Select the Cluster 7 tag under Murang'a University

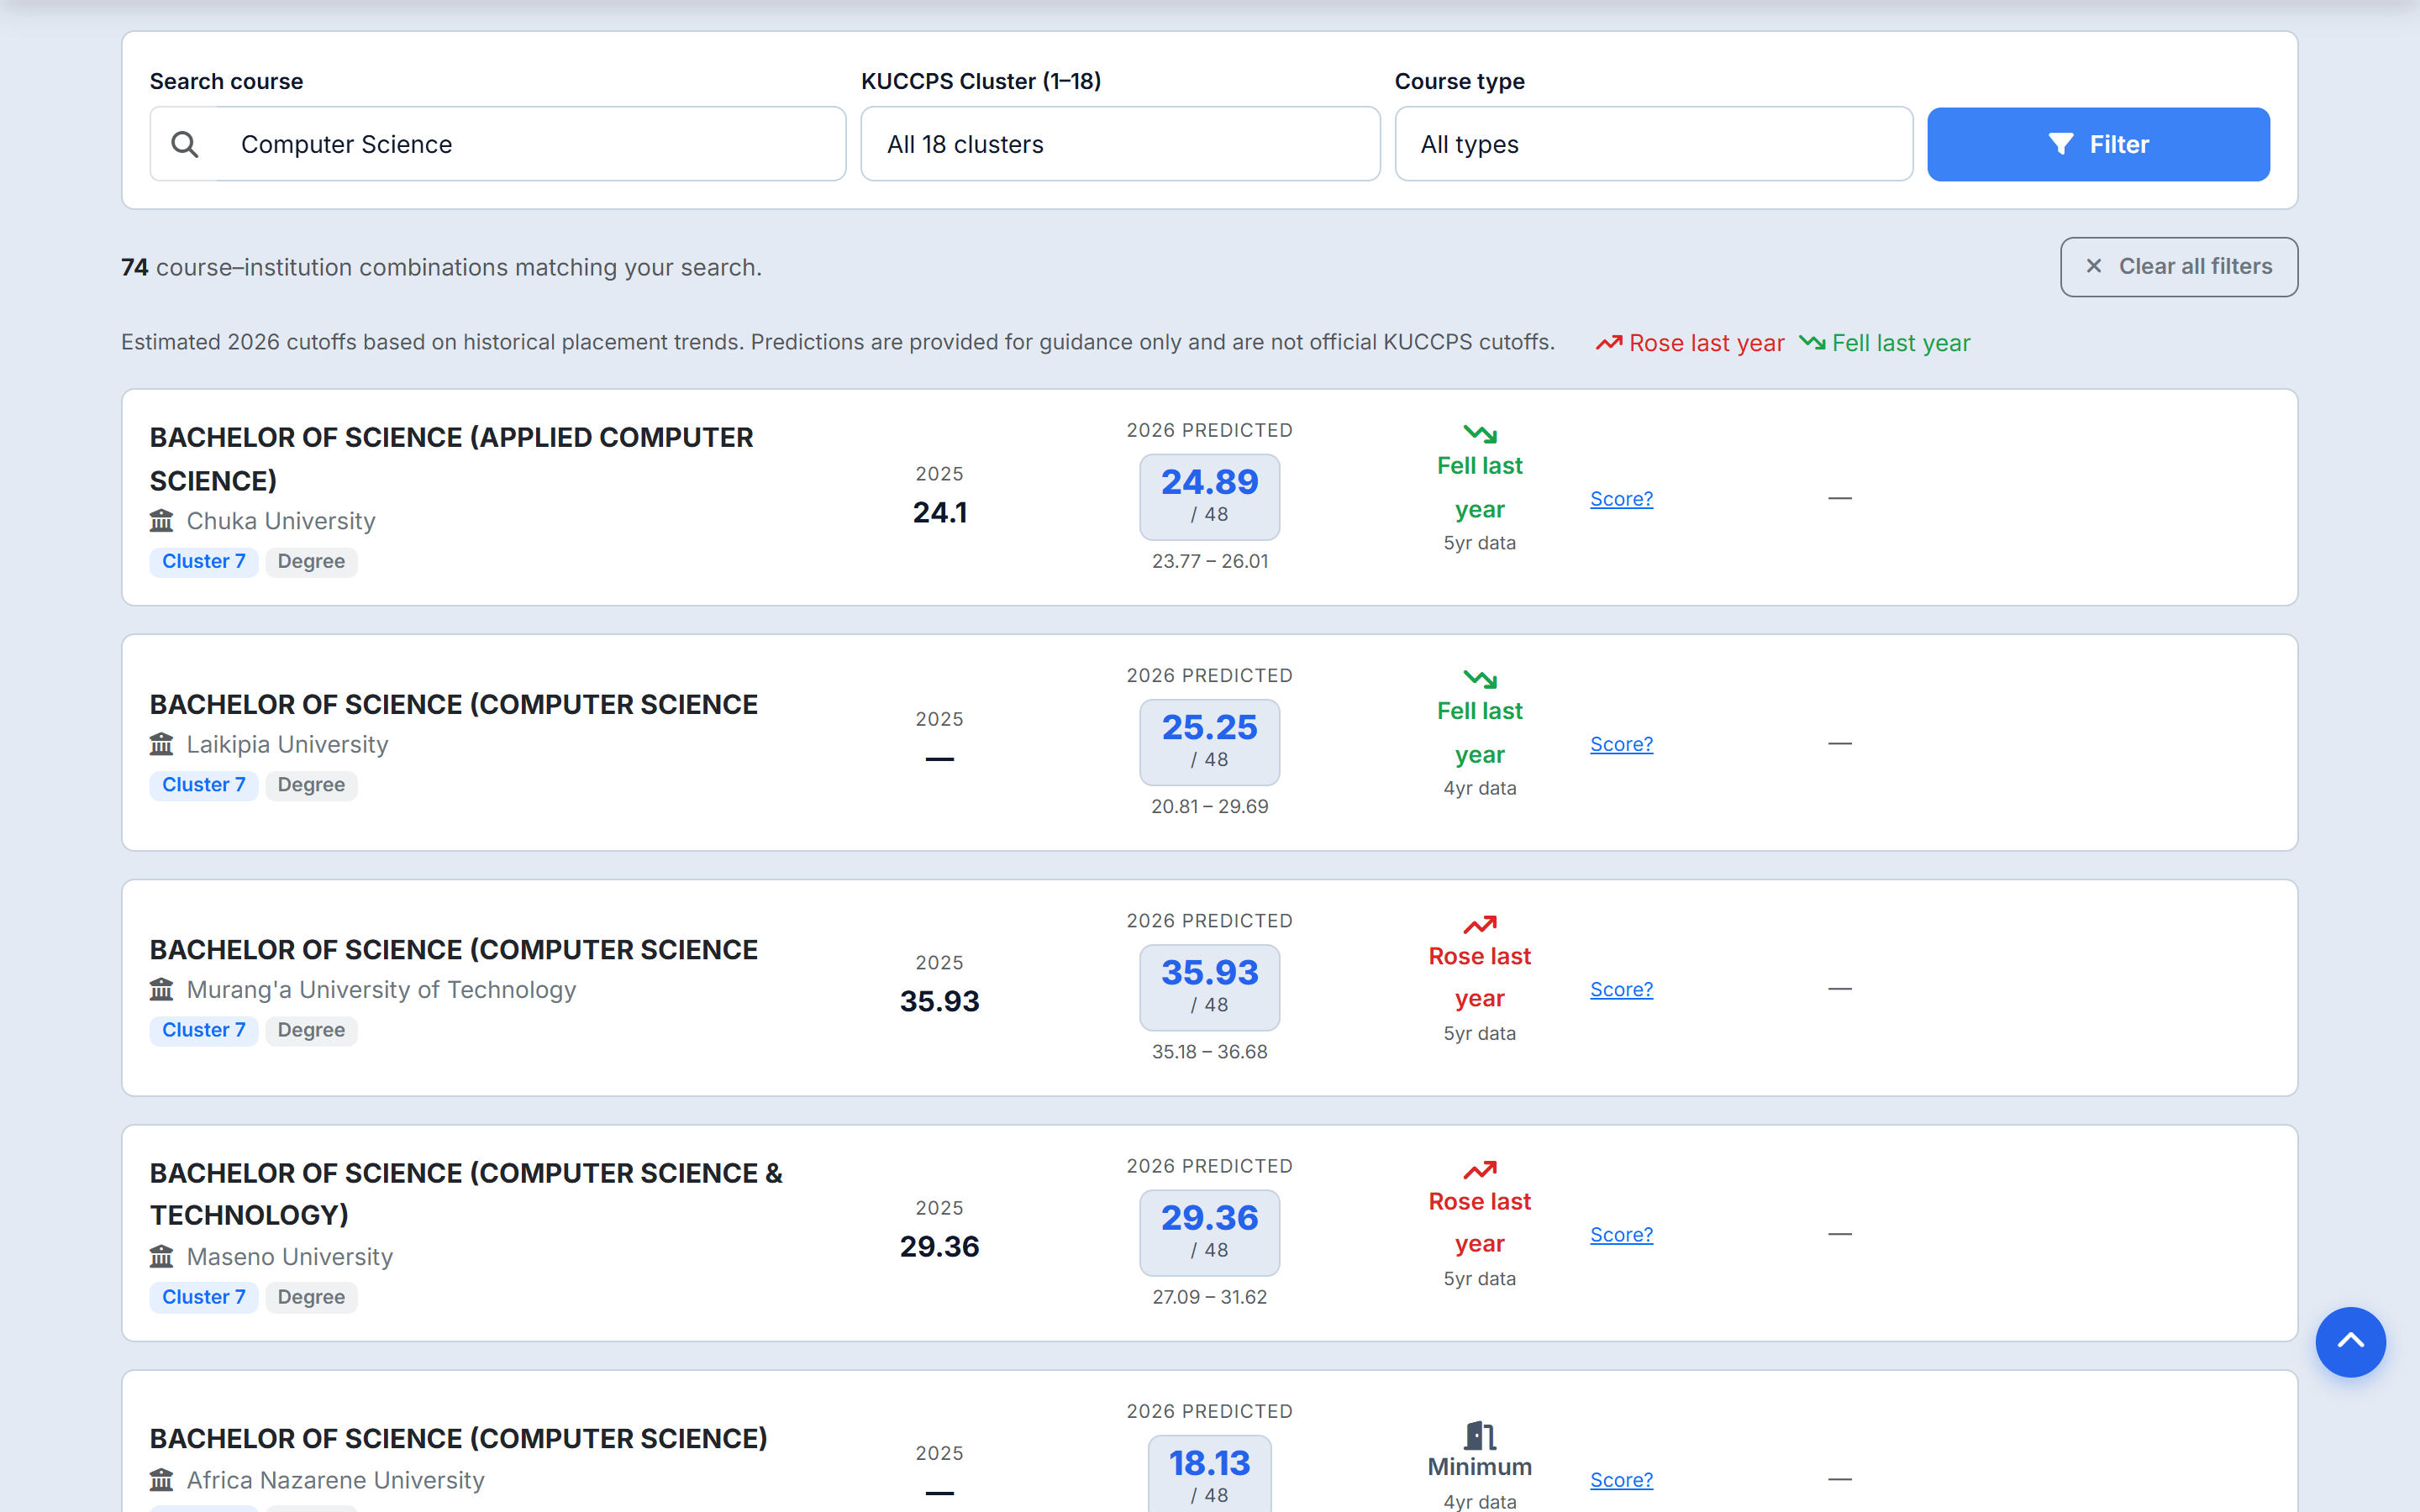[204, 1030]
